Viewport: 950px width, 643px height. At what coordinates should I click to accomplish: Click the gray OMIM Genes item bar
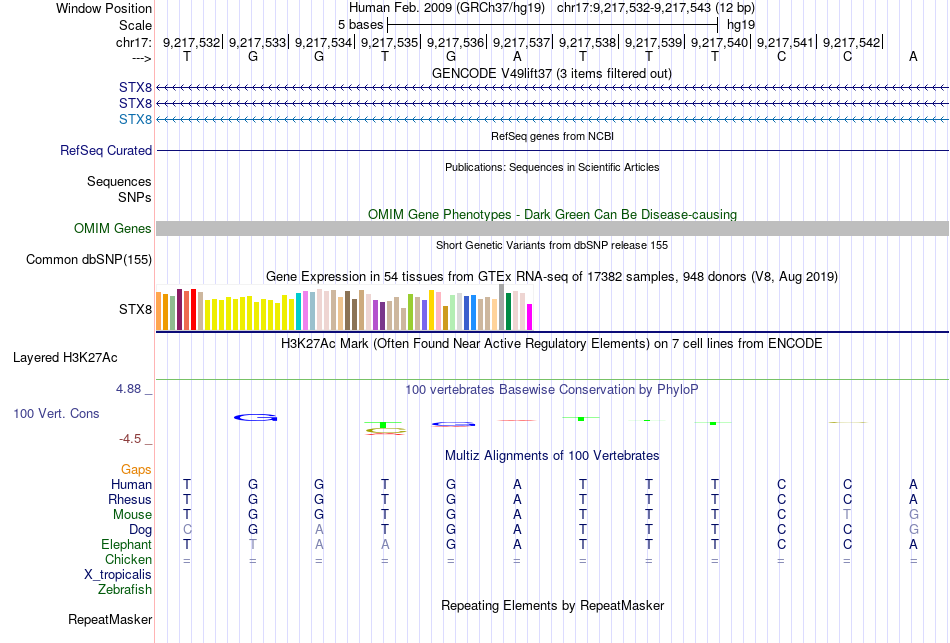point(552,228)
